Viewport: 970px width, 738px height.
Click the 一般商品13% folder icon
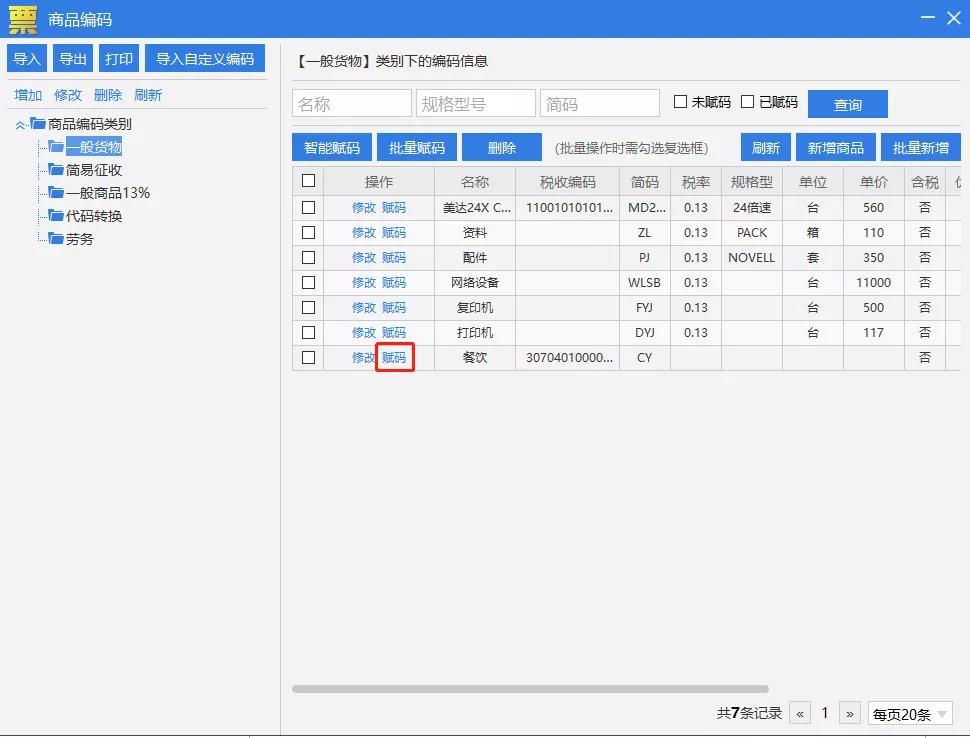point(56,192)
